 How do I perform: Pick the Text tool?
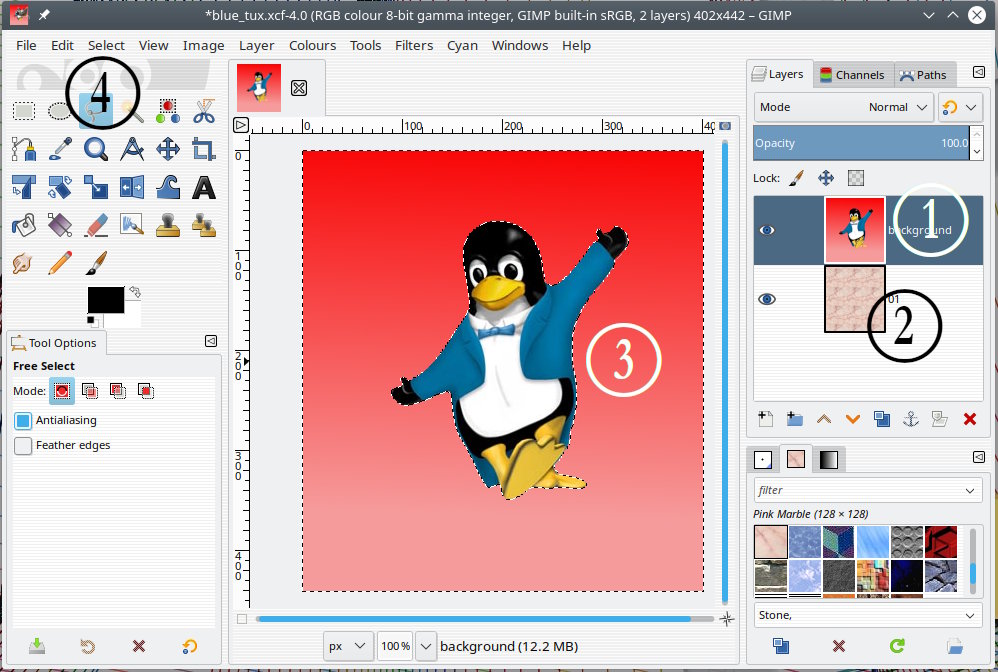204,187
